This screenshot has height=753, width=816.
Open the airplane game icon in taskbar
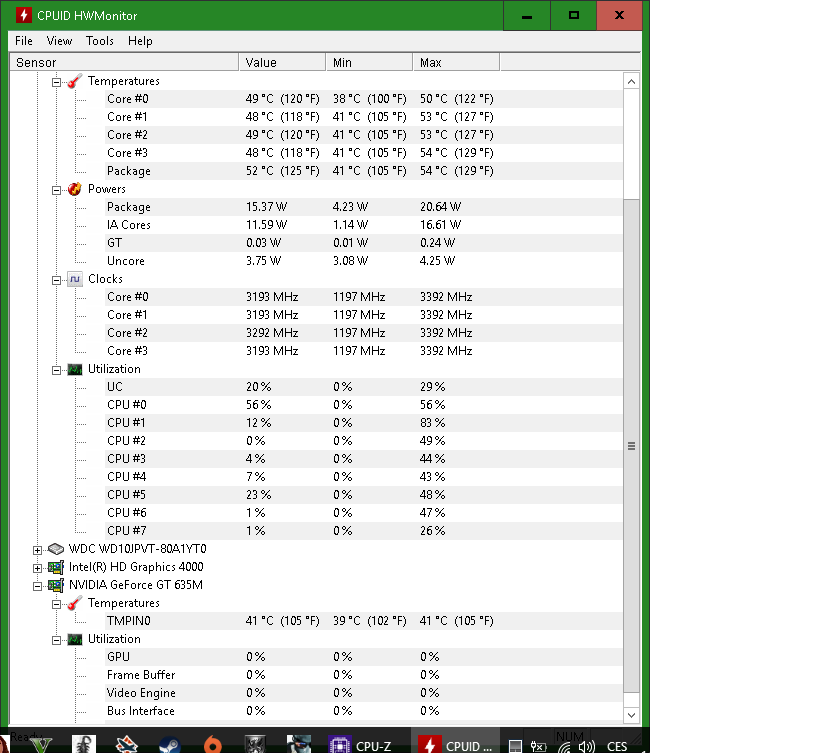pos(126,744)
